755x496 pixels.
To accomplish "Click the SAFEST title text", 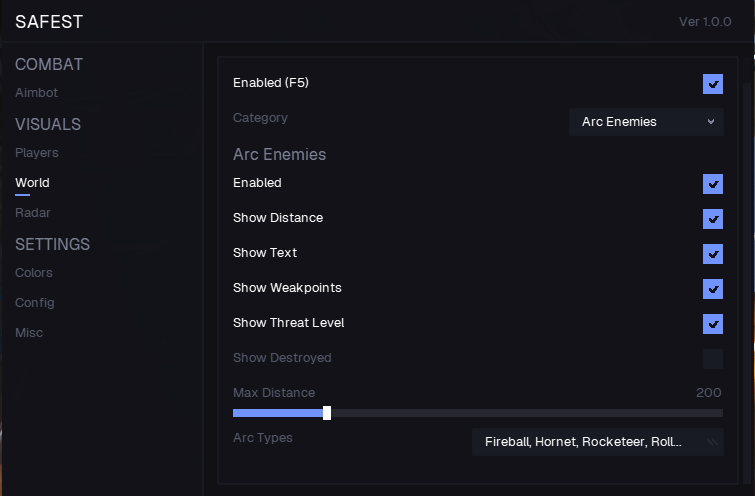I will tap(49, 21).
